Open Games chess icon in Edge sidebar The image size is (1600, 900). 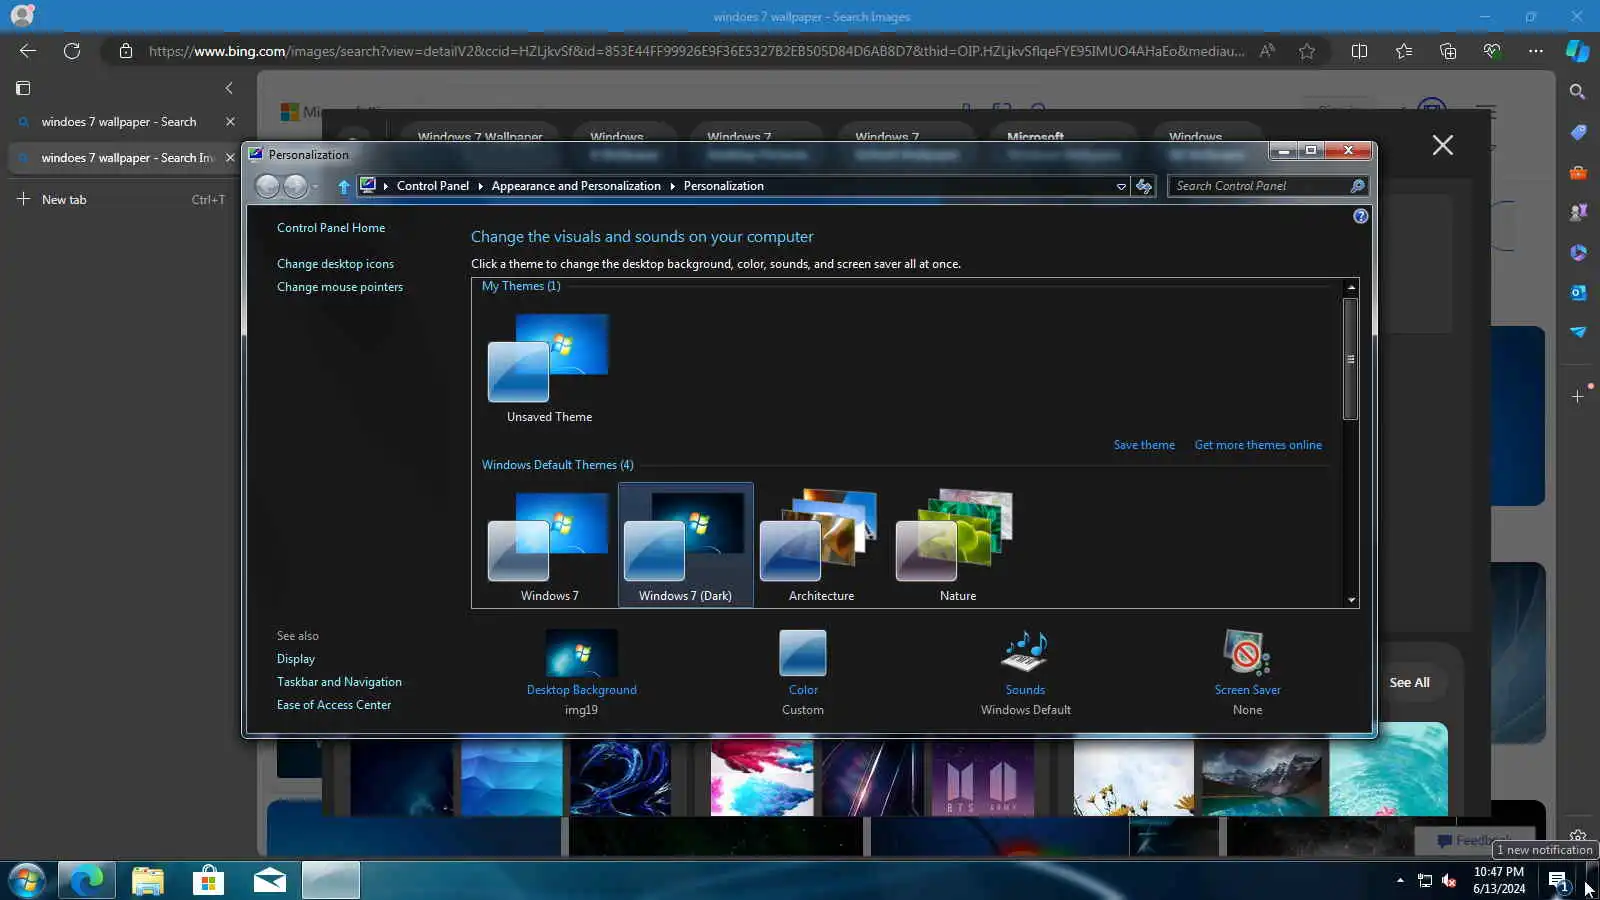coord(1578,212)
